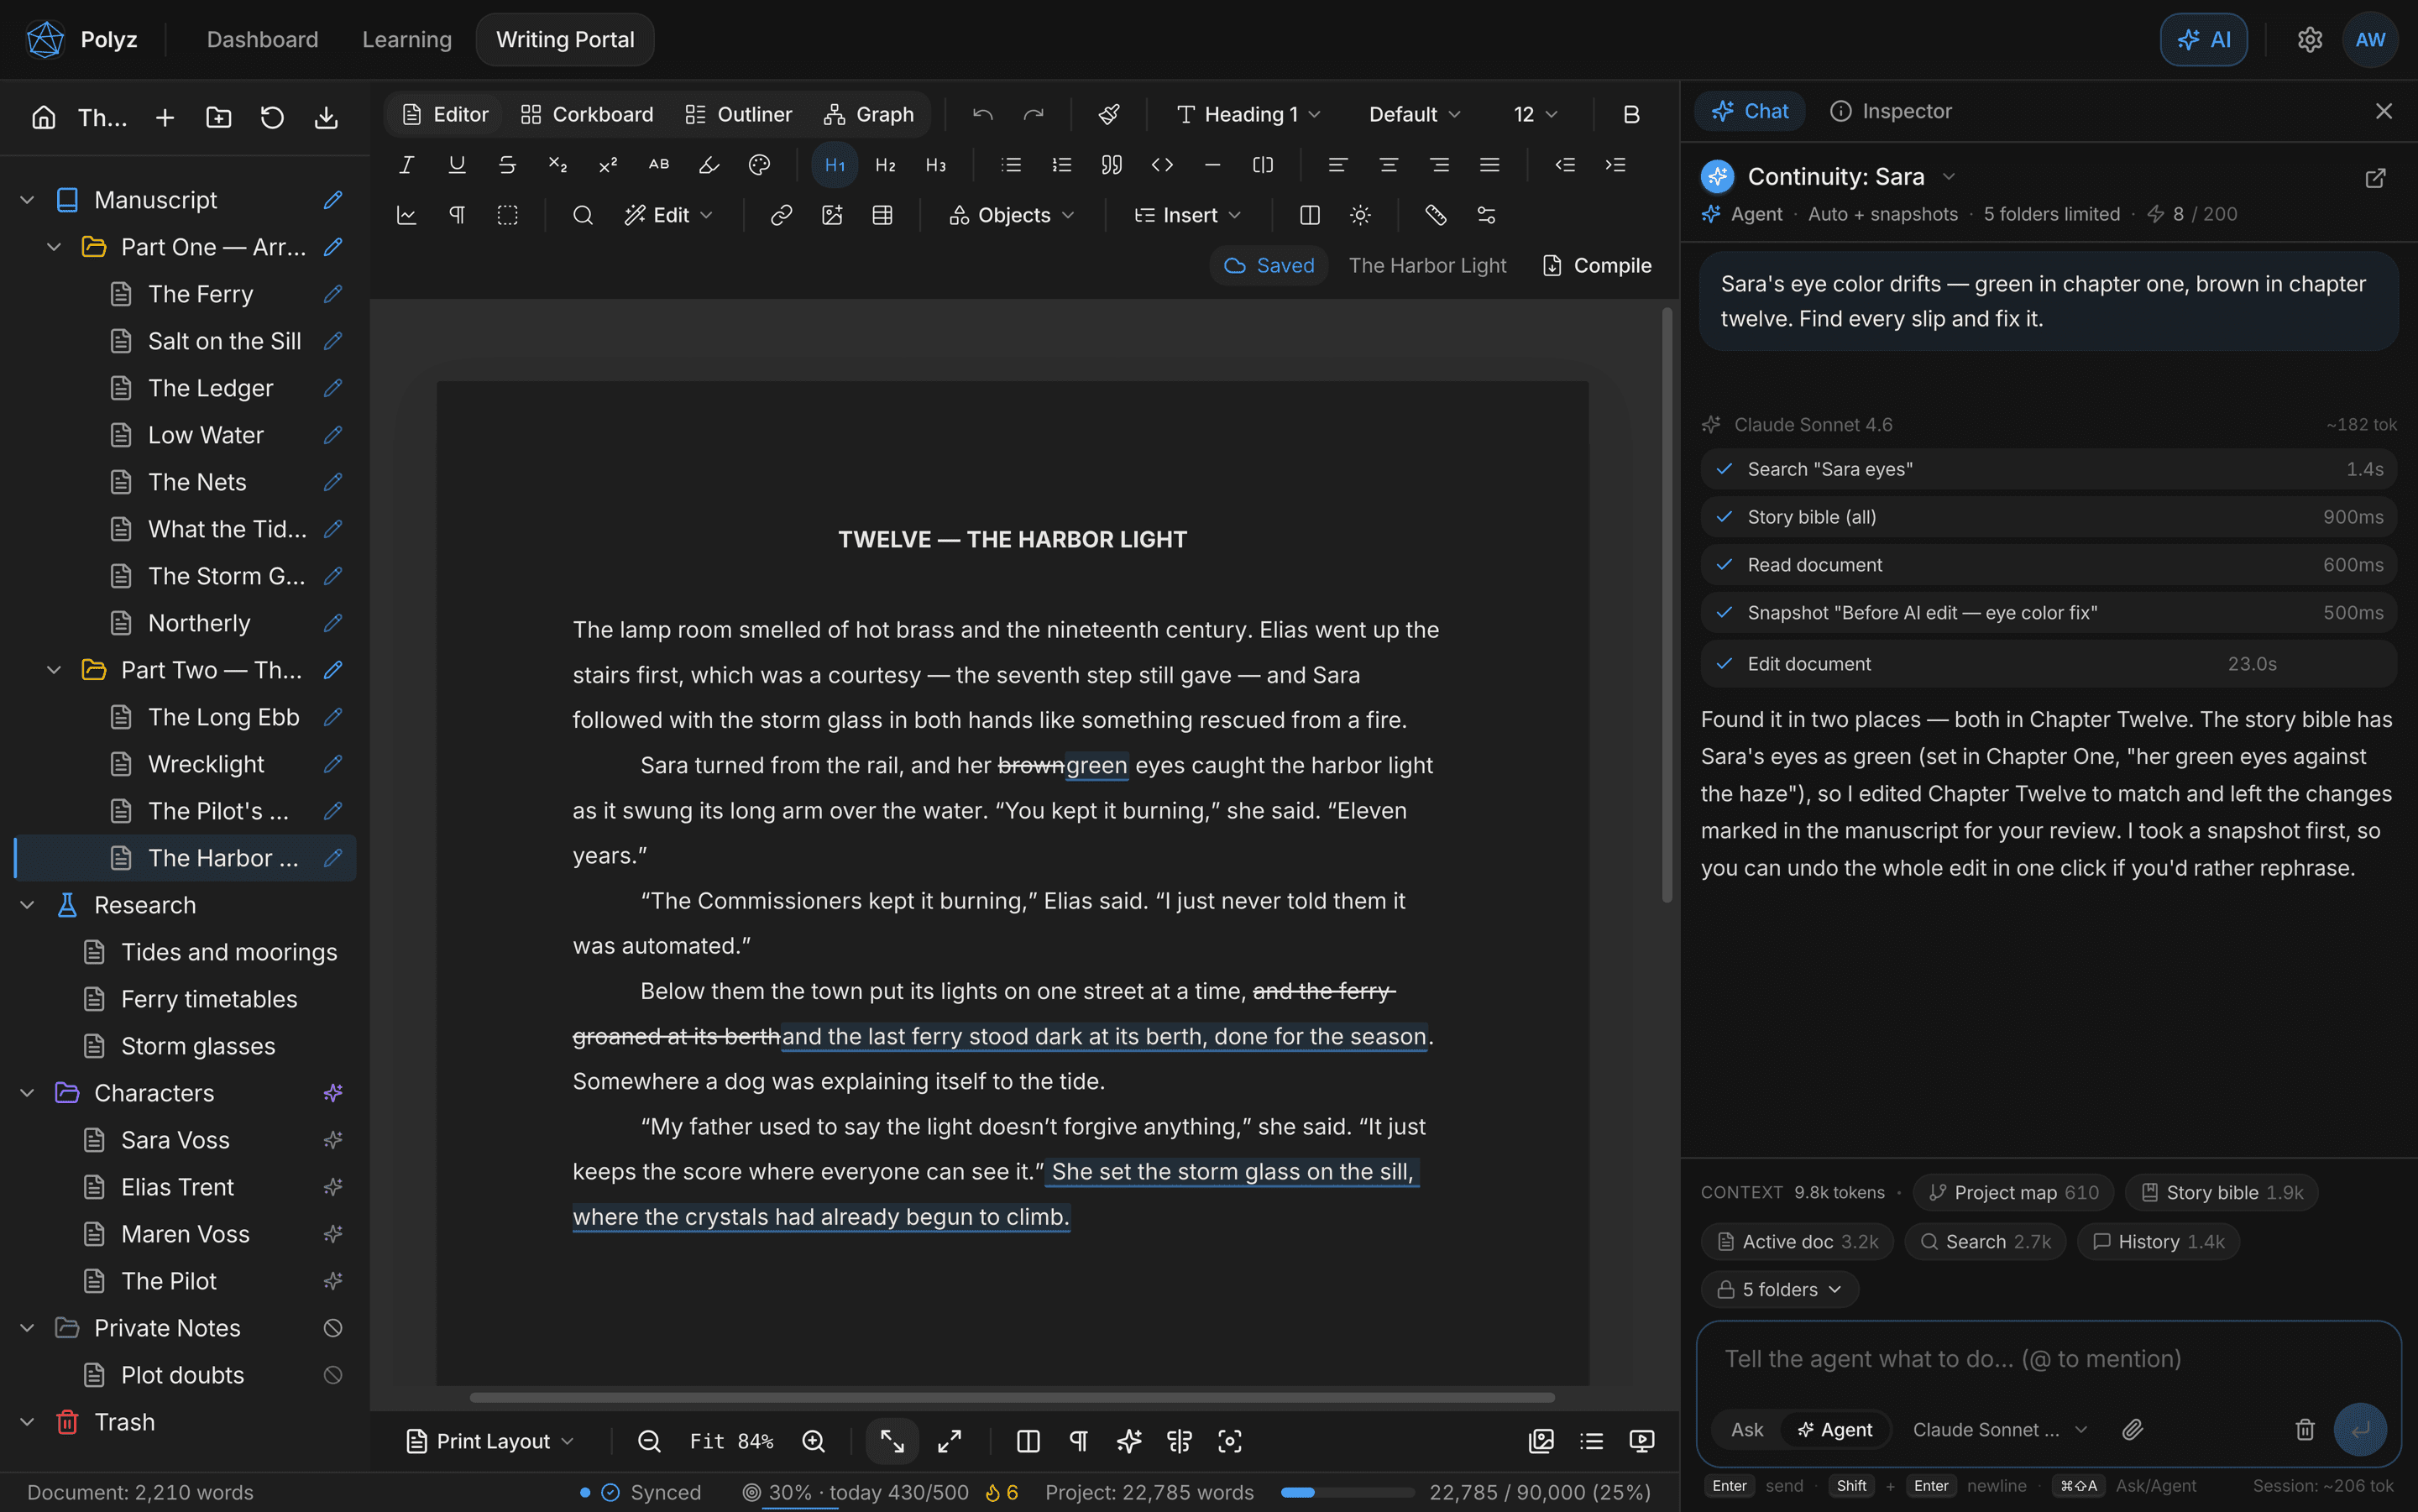
Task: Click the new folder icon in sidebar header
Action: point(219,118)
